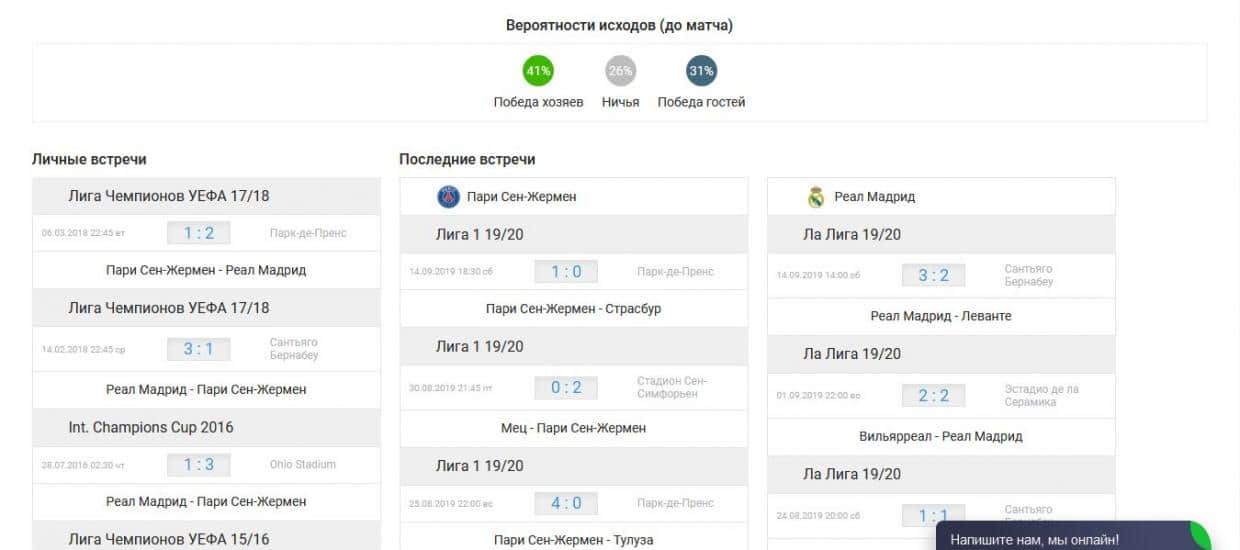Click the Real Madrid crest icon
Screen dimensions: 1240x550
tap(816, 197)
